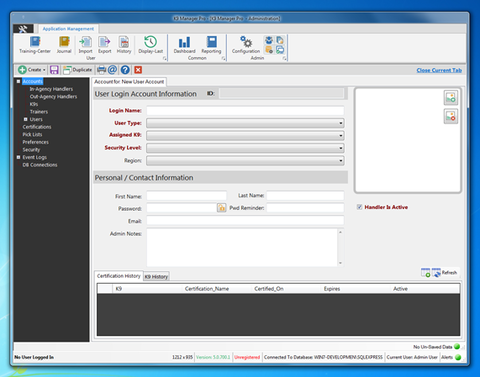Image resolution: width=480 pixels, height=377 pixels.
Task: Click the email @ toolbar icon
Action: tap(112, 70)
